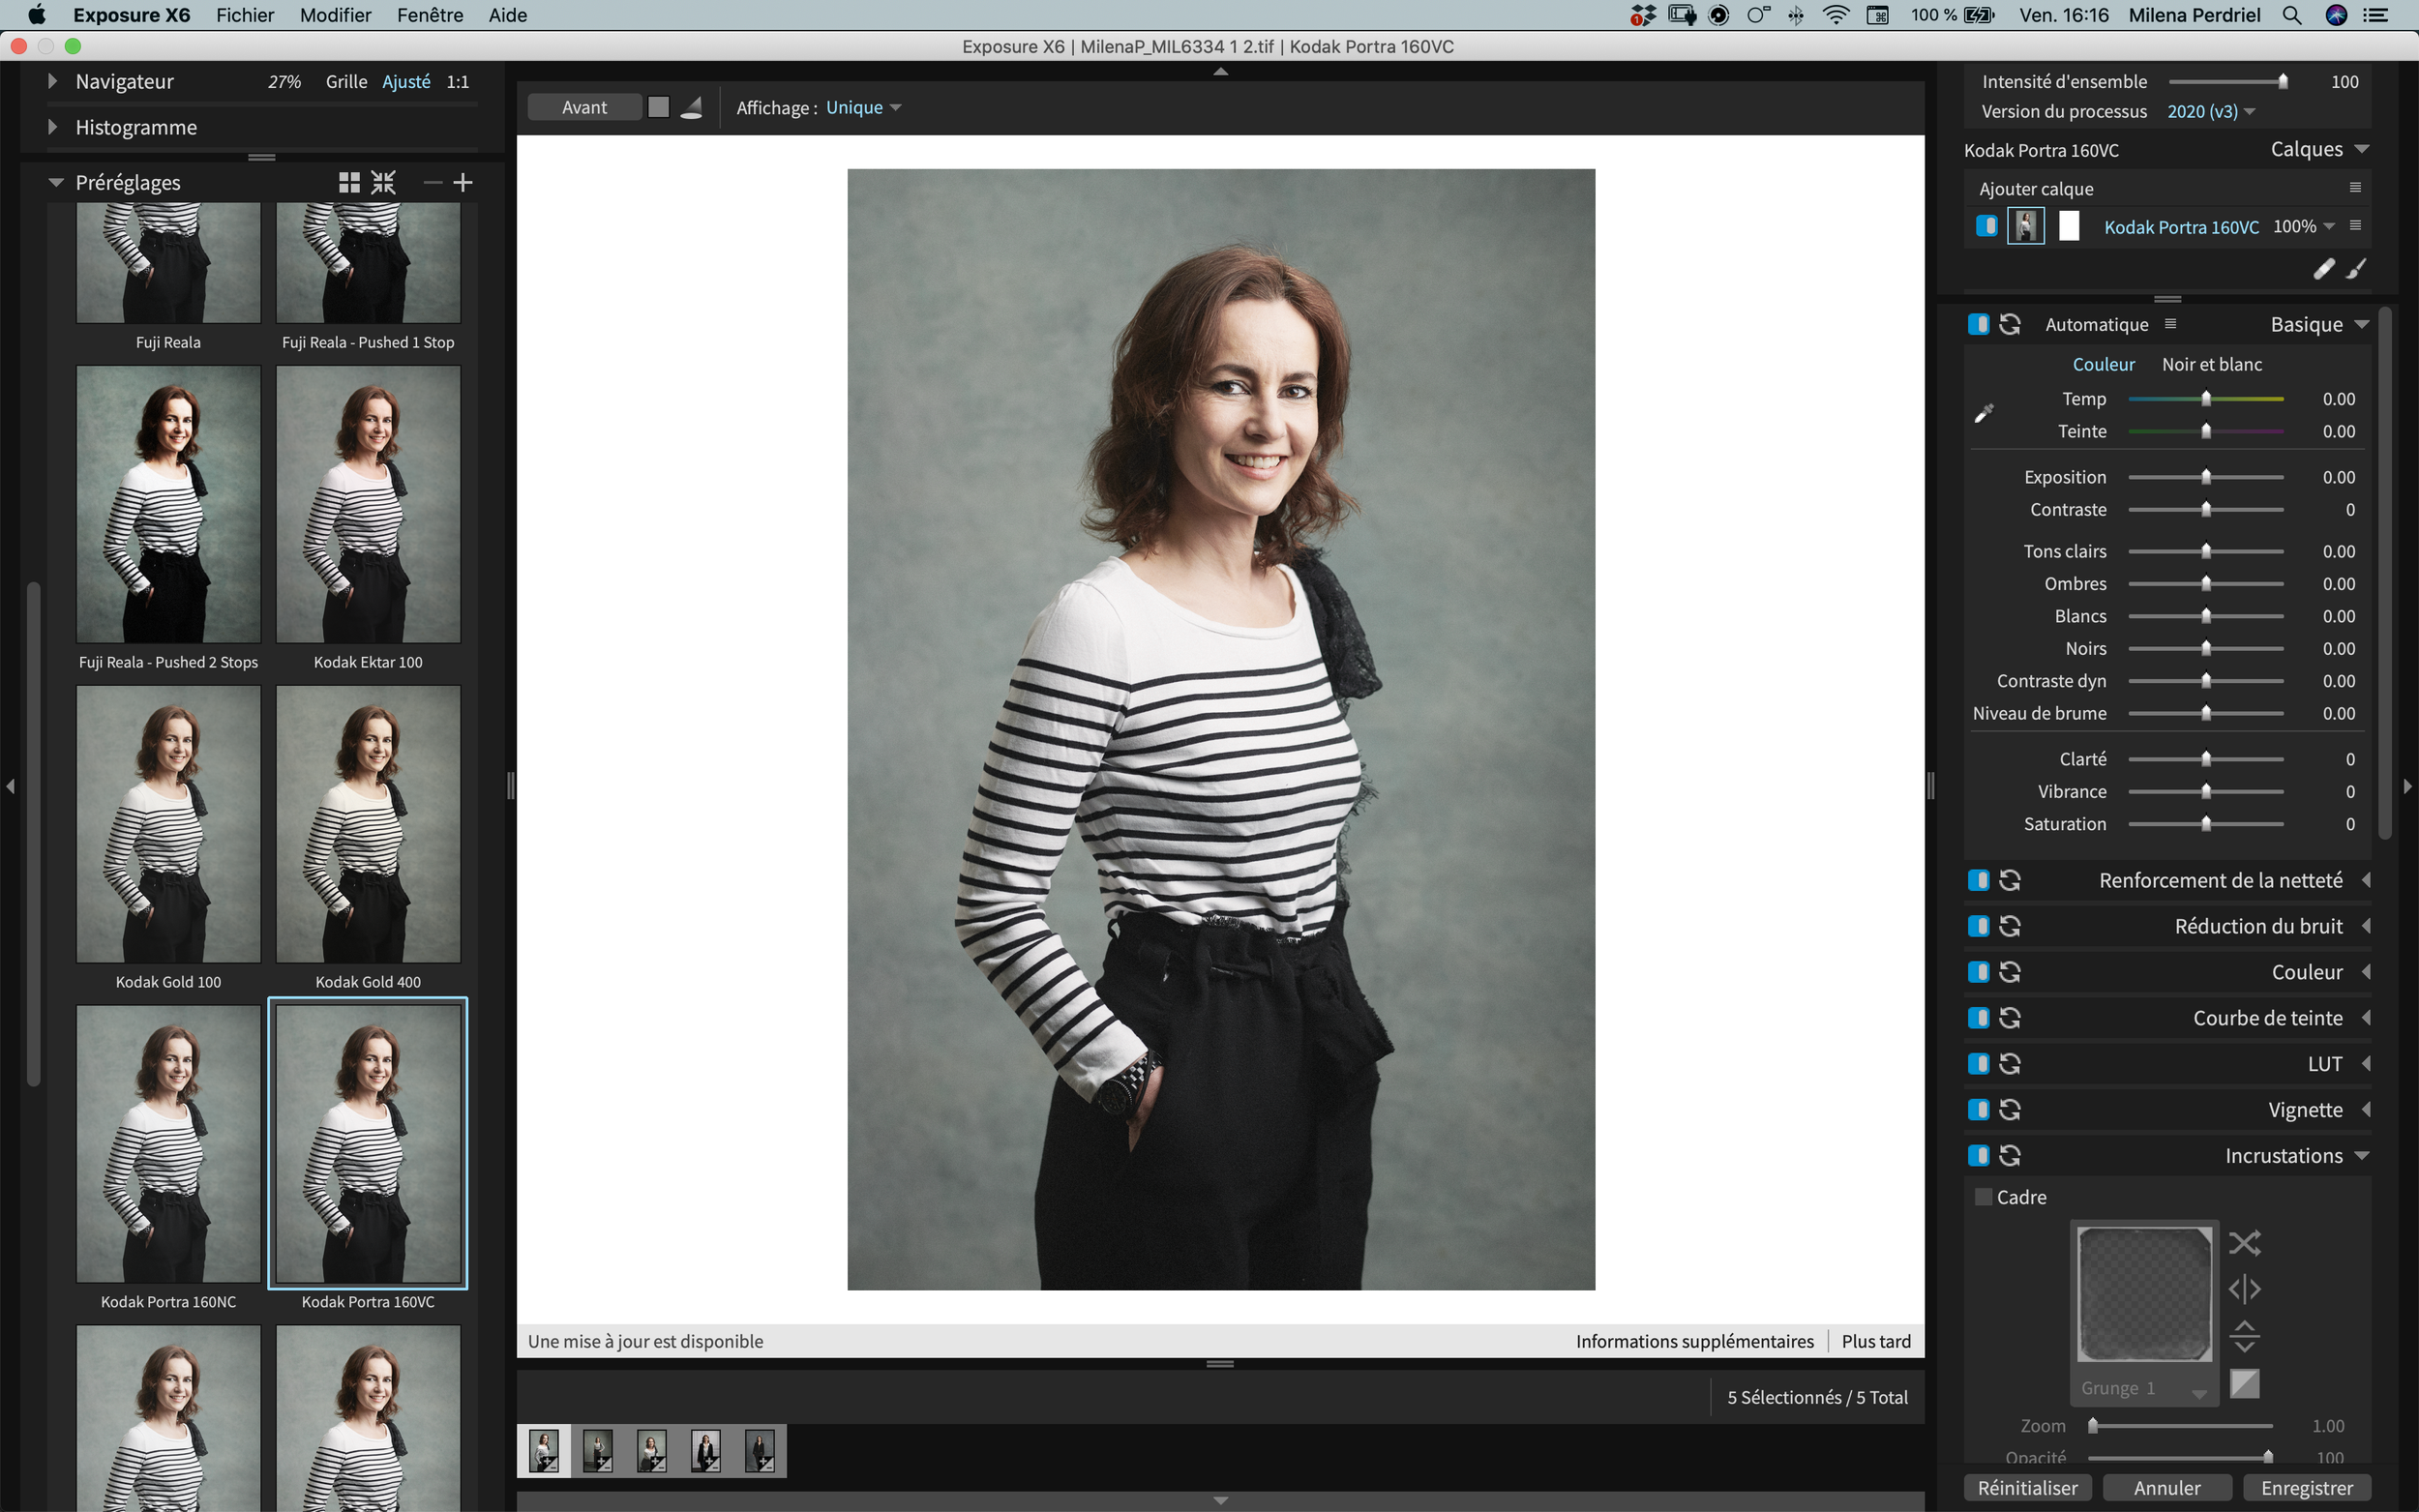The width and height of the screenshot is (2419, 1512).
Task: Flip the Cadre overlay horizontally
Action: pyautogui.click(x=2244, y=1289)
